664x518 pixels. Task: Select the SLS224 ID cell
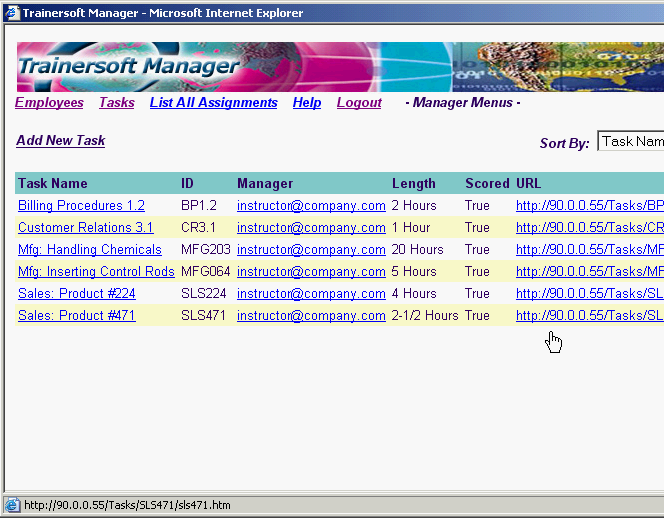[x=204, y=294]
